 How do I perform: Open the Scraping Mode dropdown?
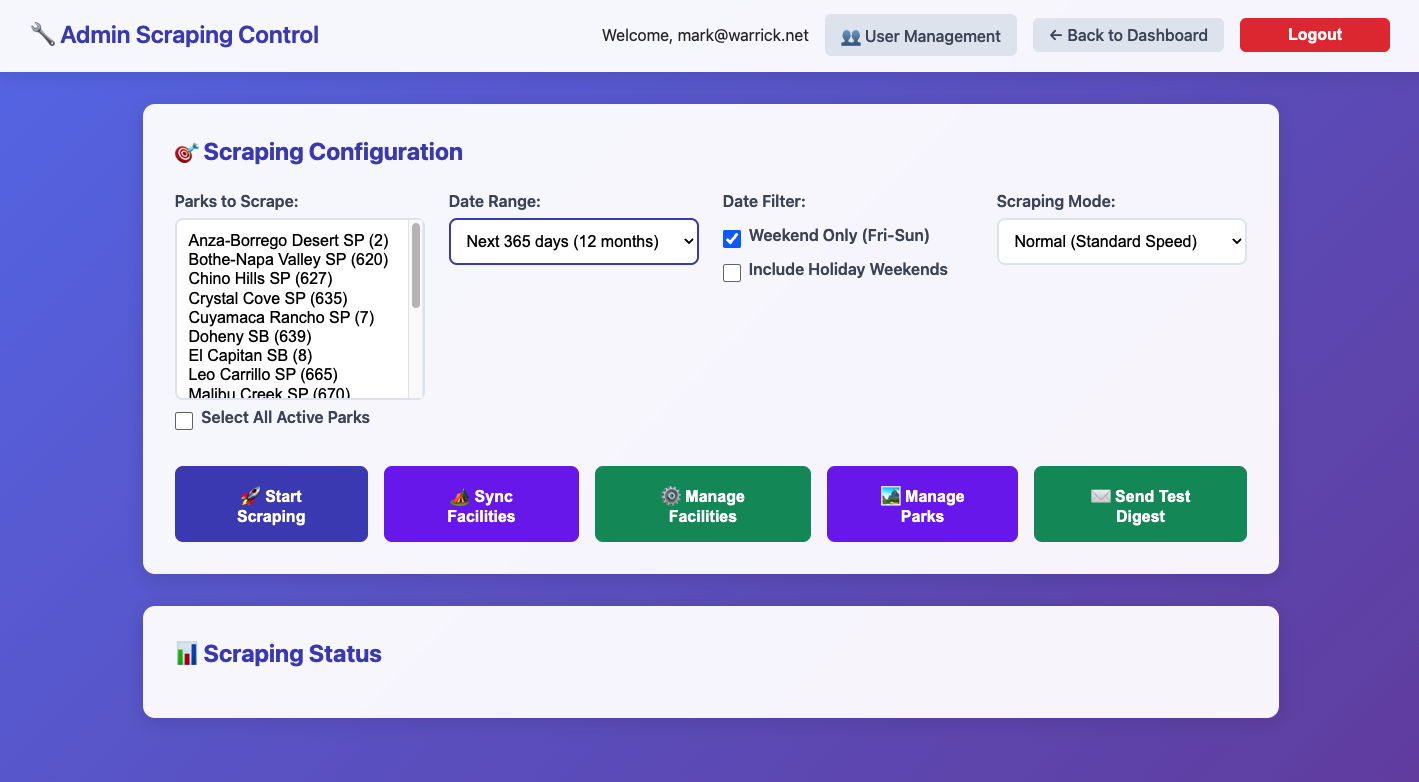pos(1121,241)
